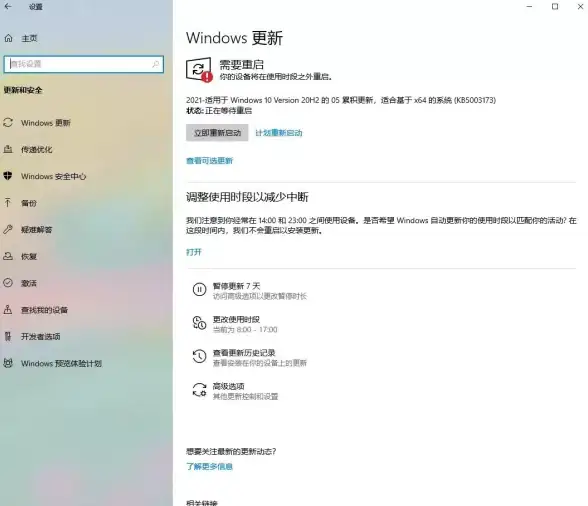Open 查找我的设备 page
588x506 pixels.
[44, 310]
